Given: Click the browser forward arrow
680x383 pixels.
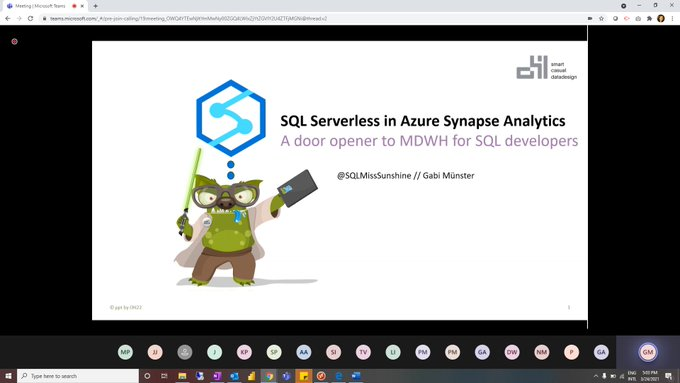Looking at the screenshot, I should 19,19.
